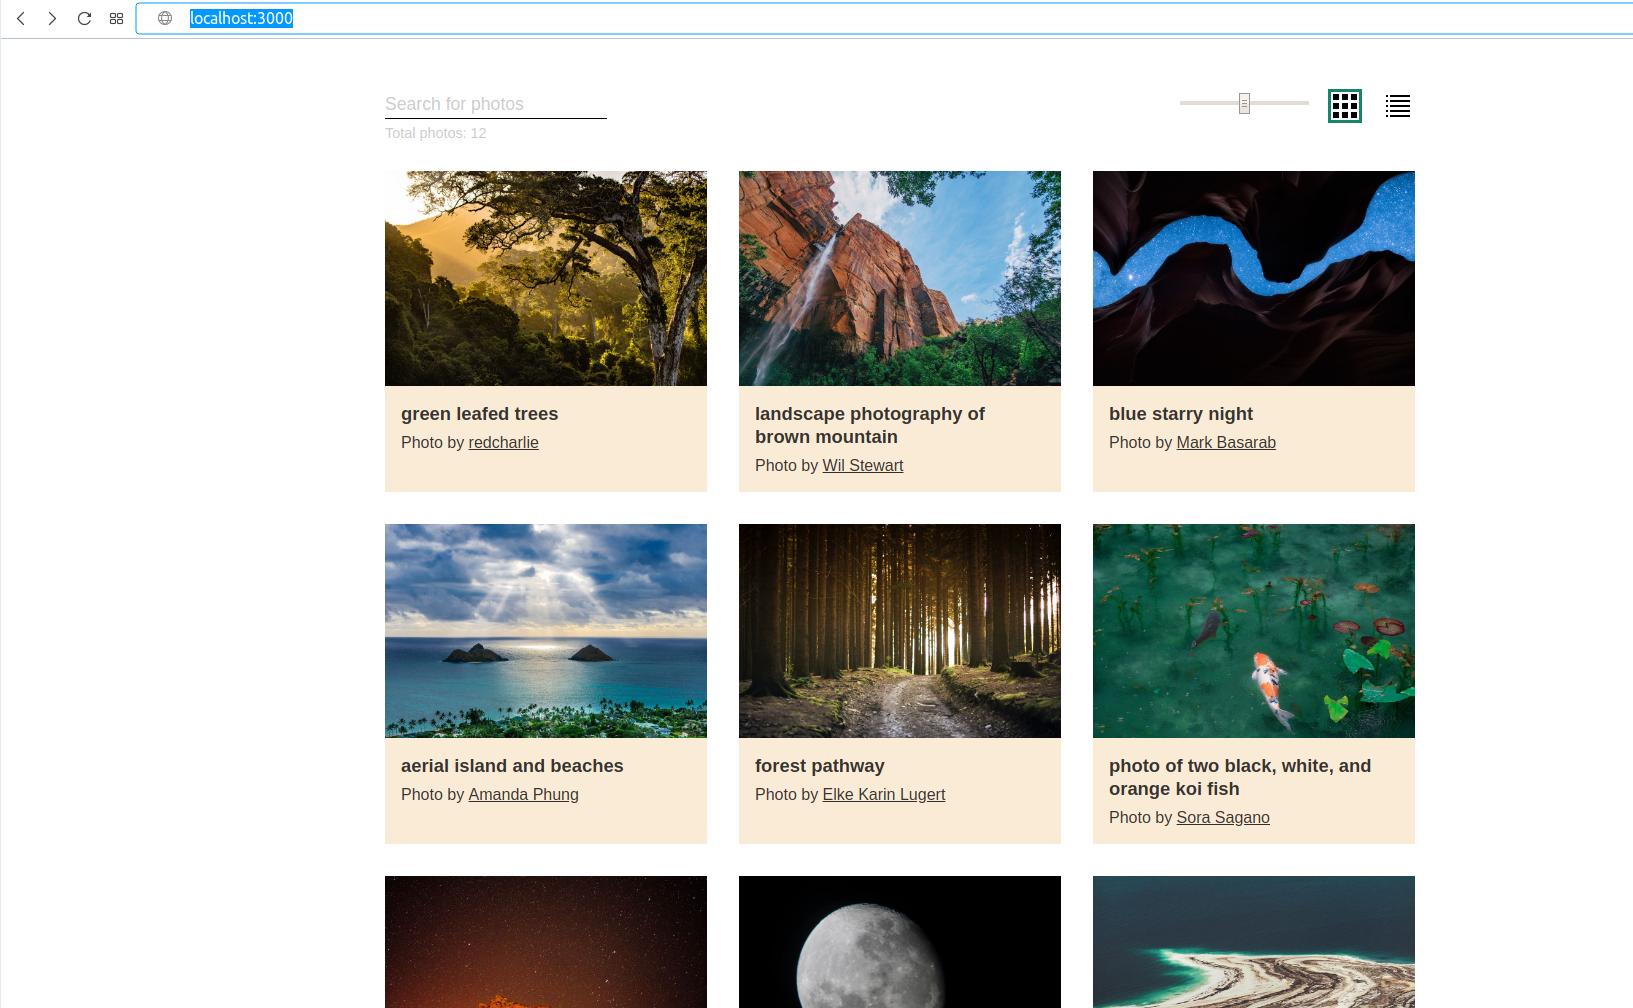Viewport: 1633px width, 1008px height.
Task: Focus the Search for photos field
Action: click(495, 104)
